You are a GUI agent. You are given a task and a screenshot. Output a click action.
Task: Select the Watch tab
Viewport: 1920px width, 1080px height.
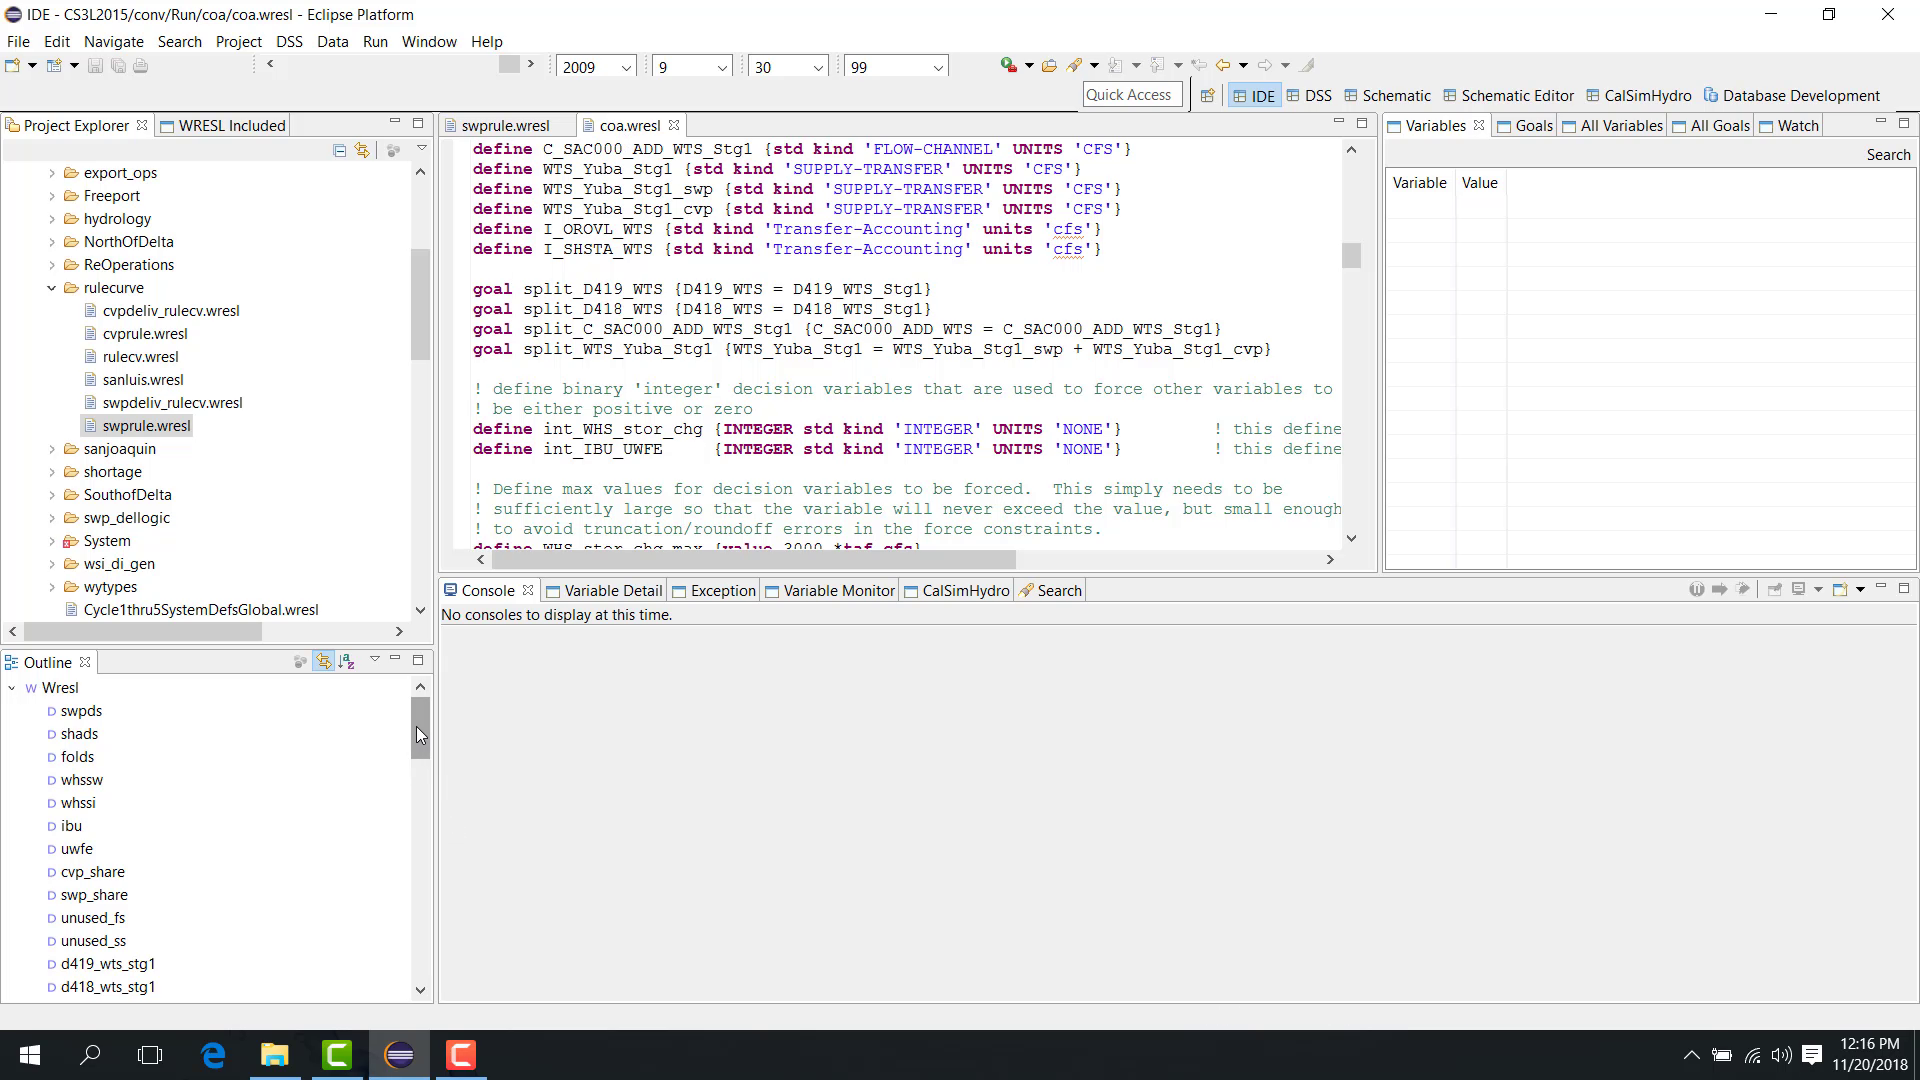1788,126
